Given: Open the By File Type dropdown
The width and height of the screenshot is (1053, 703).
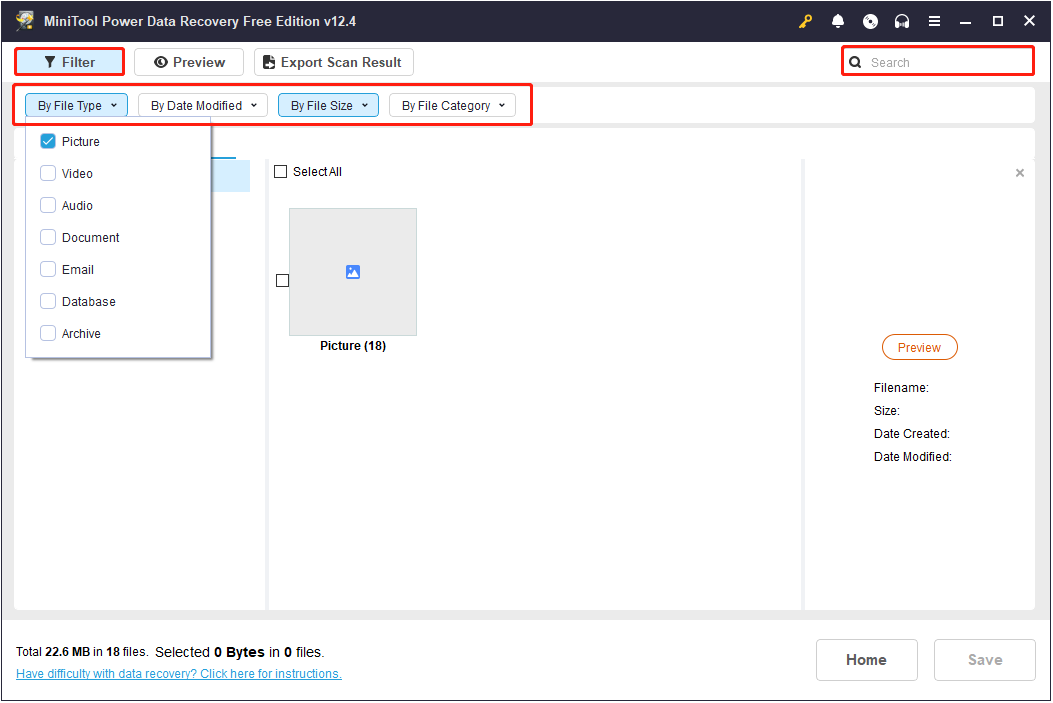Looking at the screenshot, I should [x=77, y=105].
